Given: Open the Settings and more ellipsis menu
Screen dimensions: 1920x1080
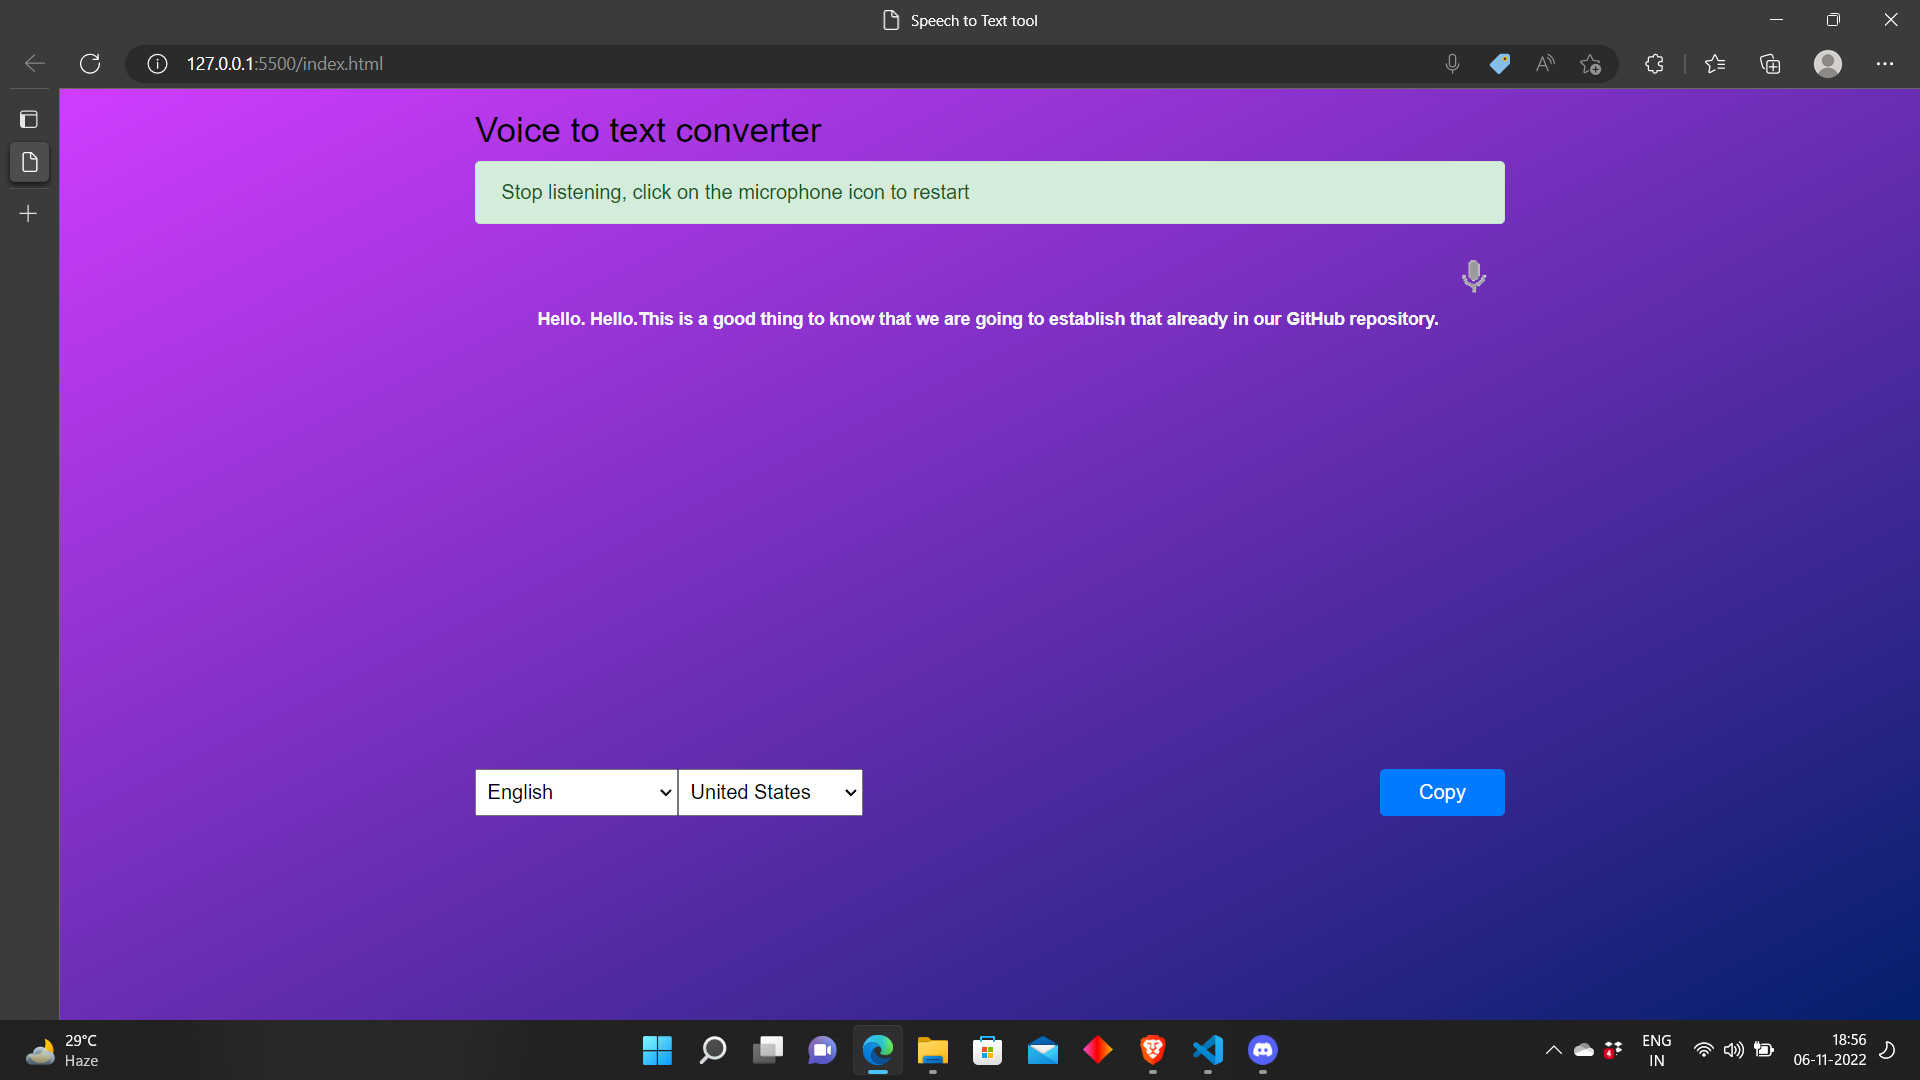Looking at the screenshot, I should click(1885, 64).
